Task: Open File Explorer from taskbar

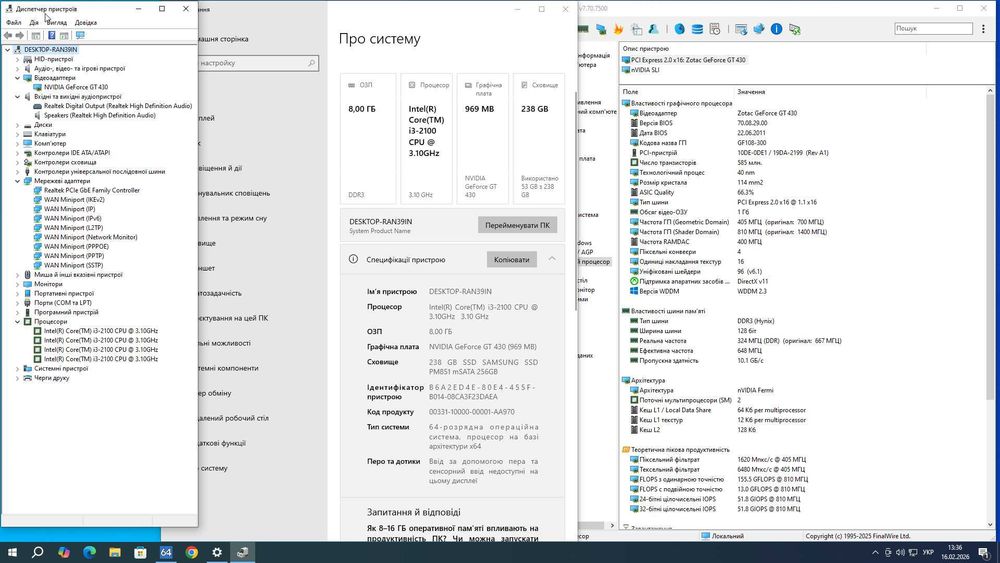Action: 114,552
